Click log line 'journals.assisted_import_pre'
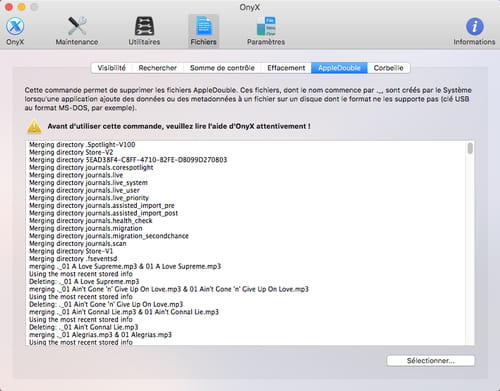The image size is (500, 391). click(102, 206)
